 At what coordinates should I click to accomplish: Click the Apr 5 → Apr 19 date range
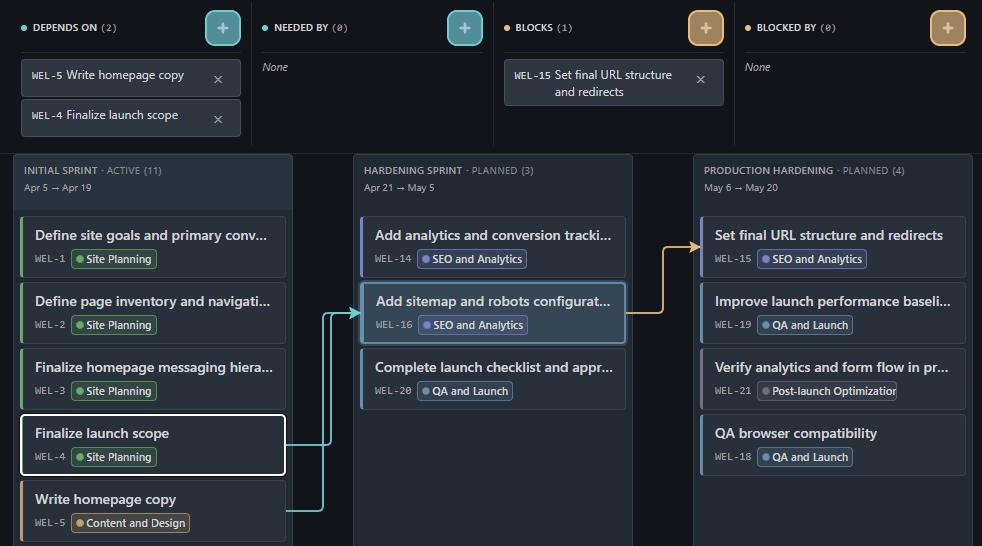coord(58,188)
